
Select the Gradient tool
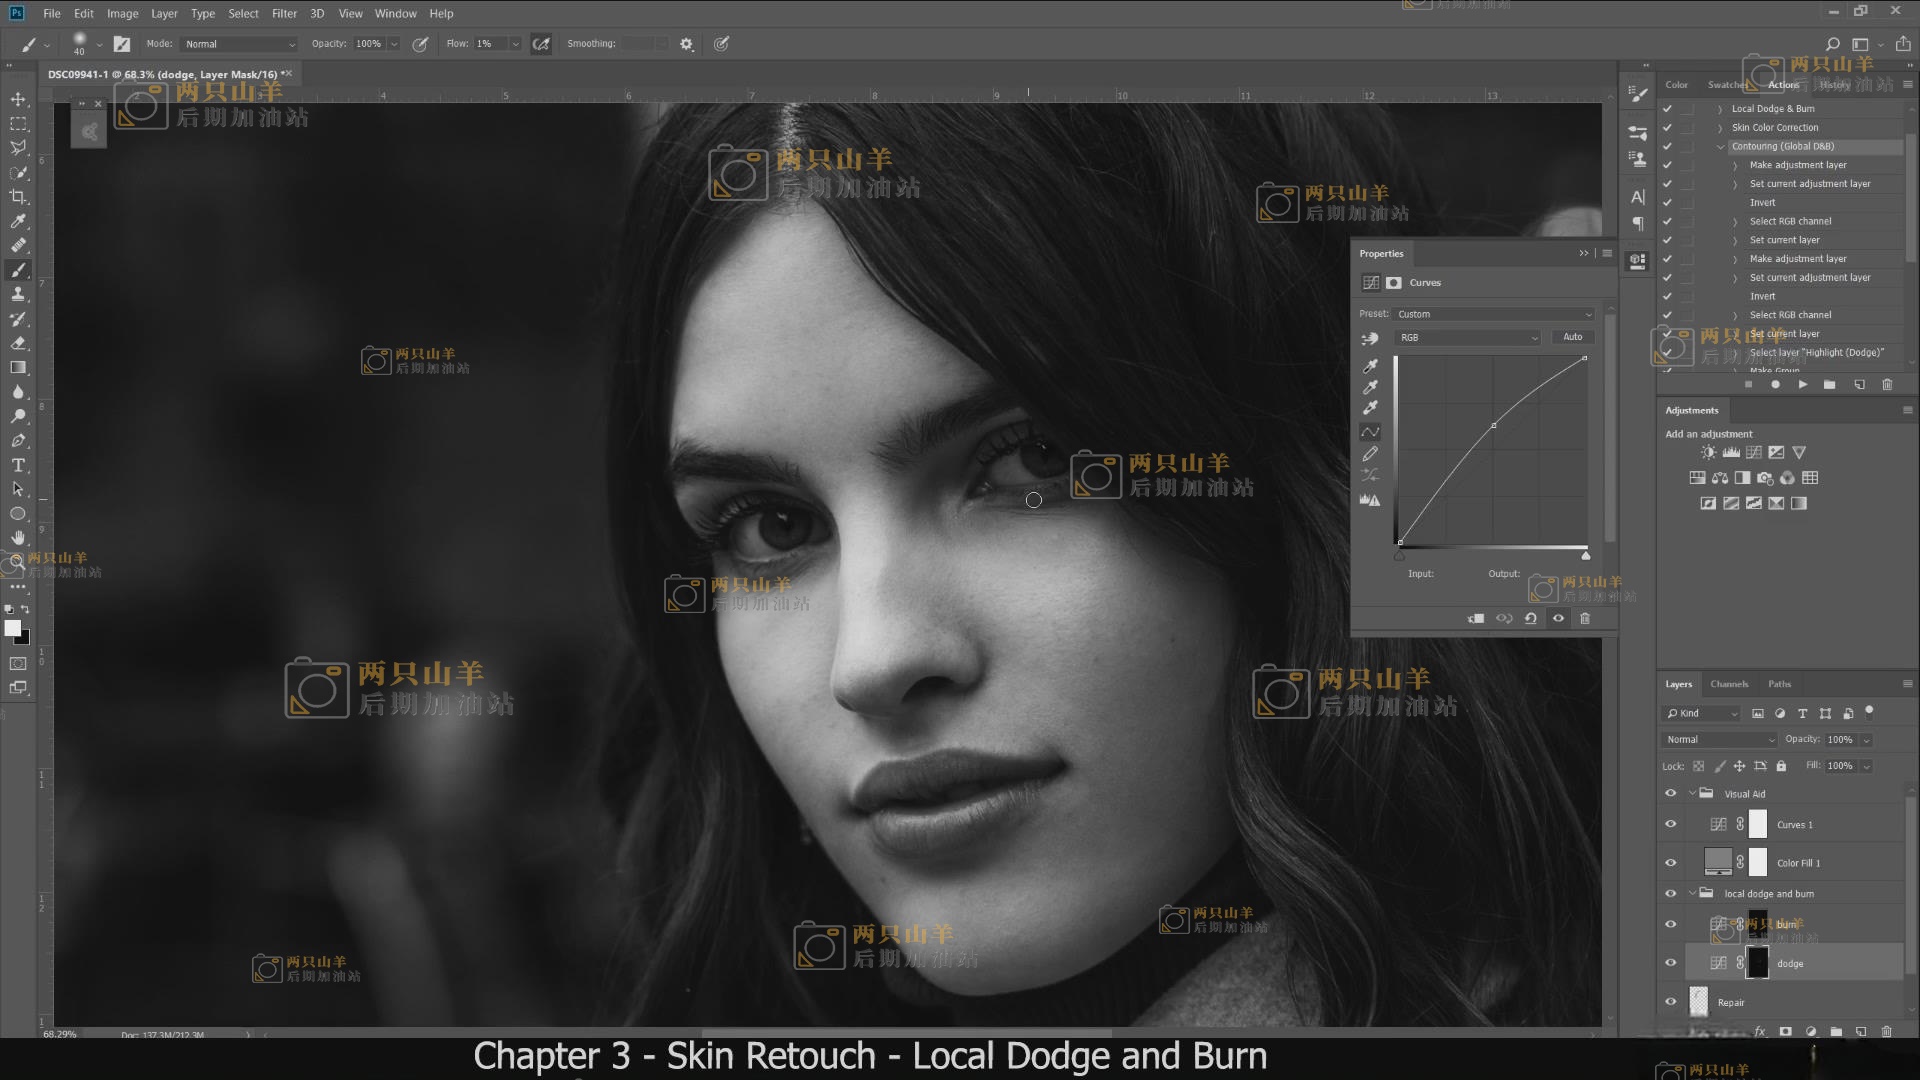pyautogui.click(x=18, y=368)
